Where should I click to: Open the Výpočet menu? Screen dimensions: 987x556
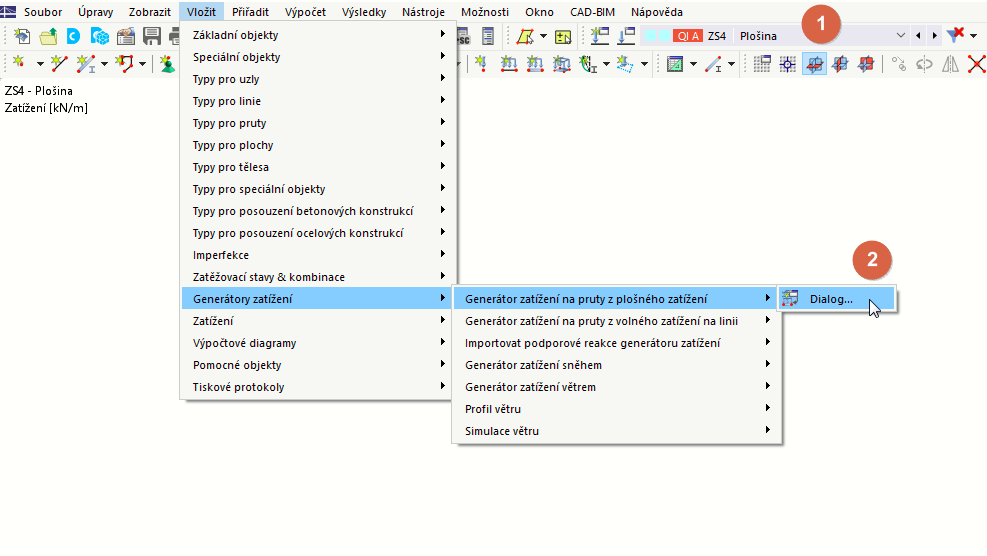point(305,12)
